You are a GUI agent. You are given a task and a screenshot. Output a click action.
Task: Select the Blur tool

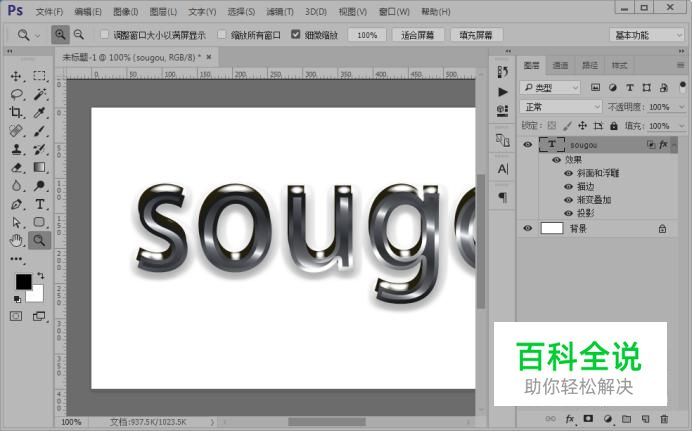[16, 186]
